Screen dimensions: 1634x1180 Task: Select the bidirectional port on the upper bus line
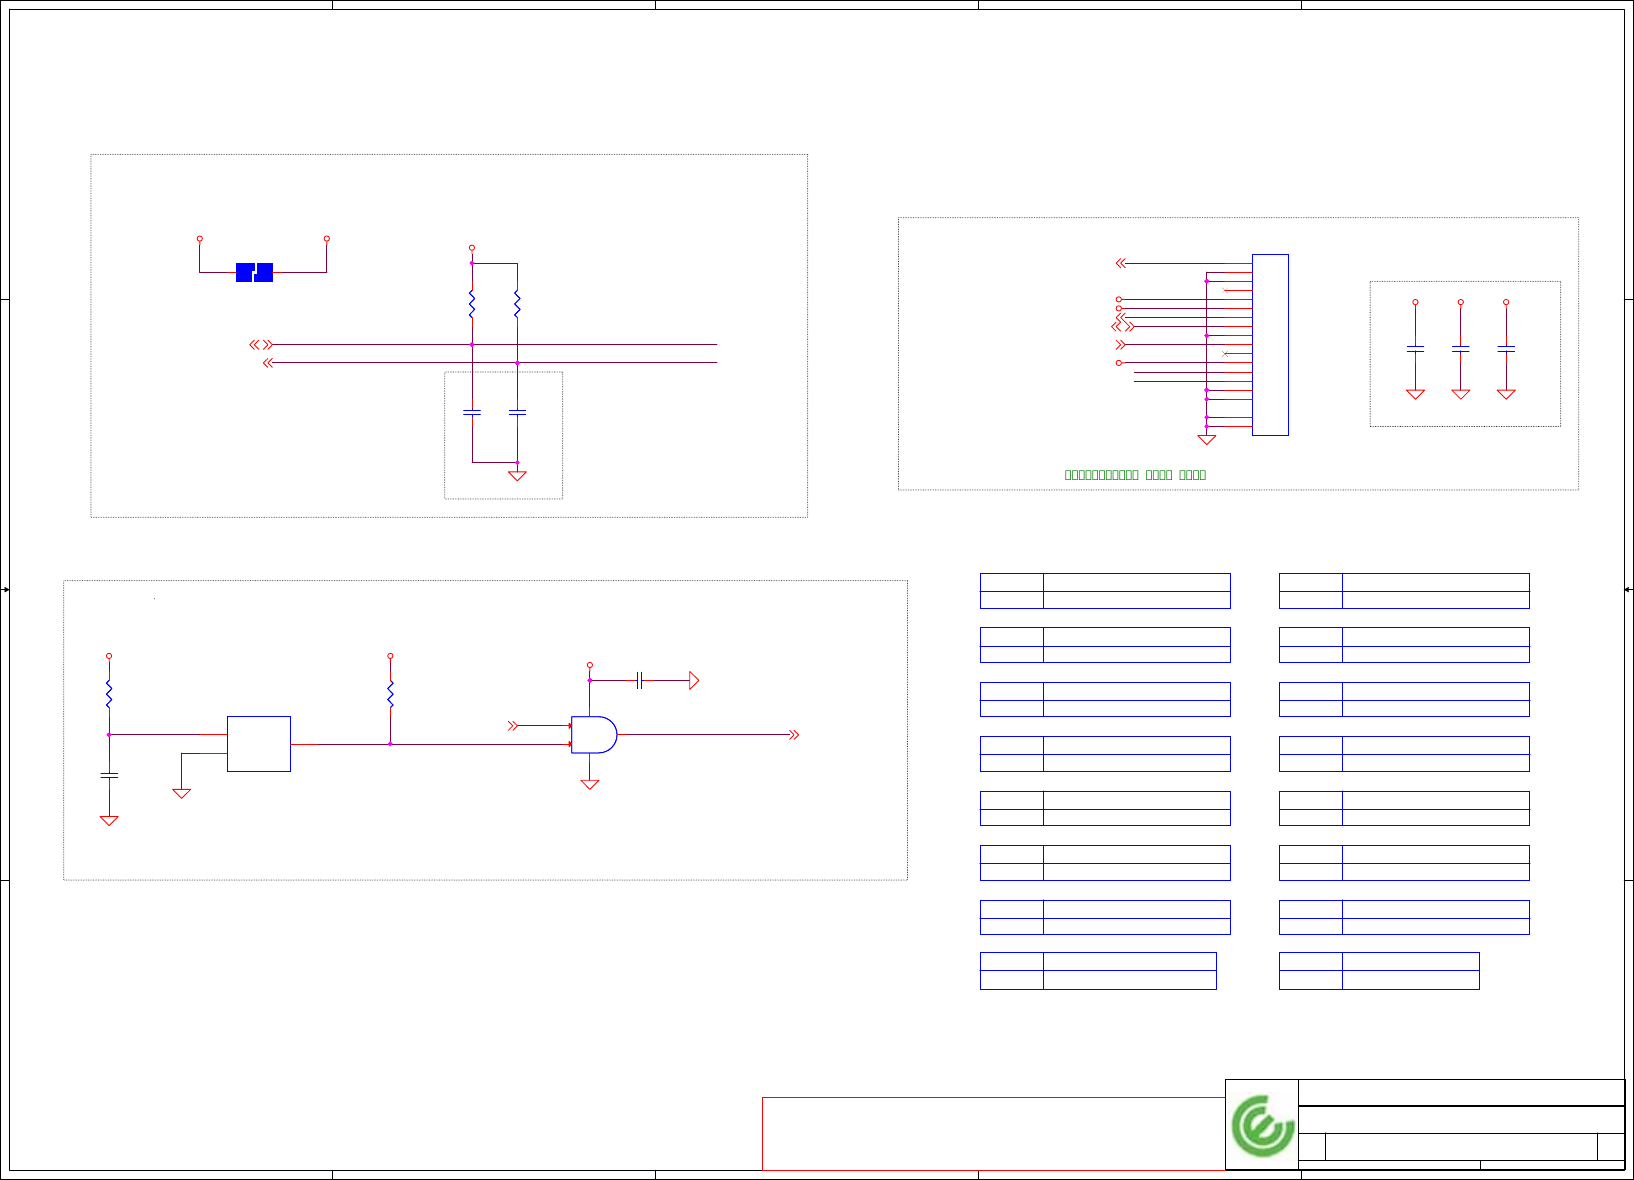(261, 344)
